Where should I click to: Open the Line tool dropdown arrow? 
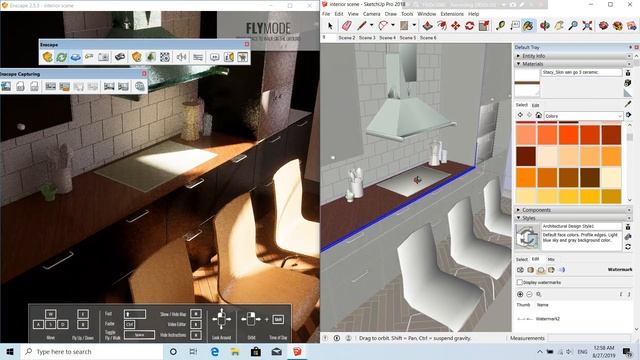click(371, 26)
